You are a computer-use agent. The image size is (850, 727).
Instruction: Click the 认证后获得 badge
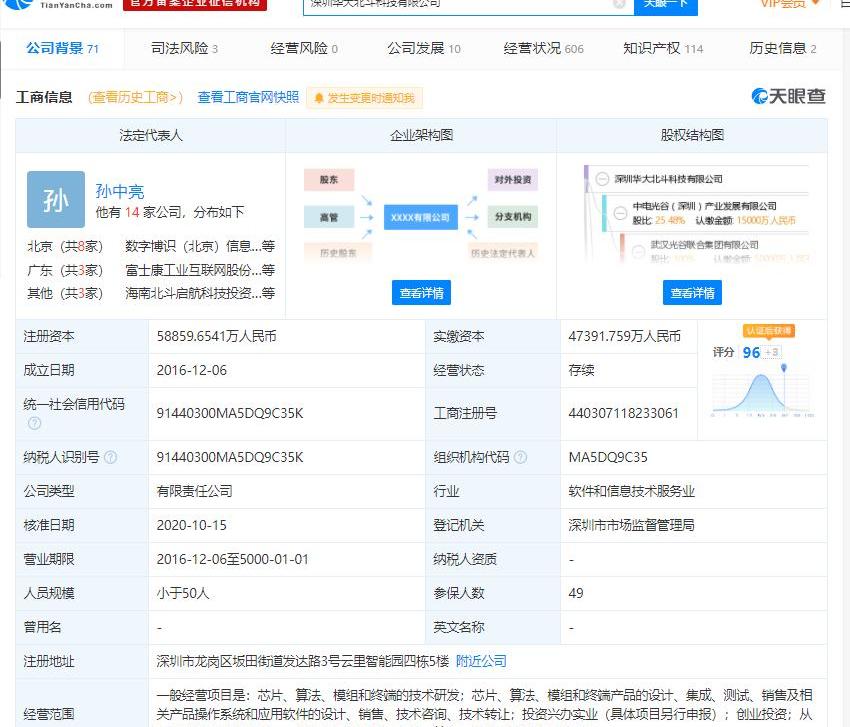click(769, 331)
